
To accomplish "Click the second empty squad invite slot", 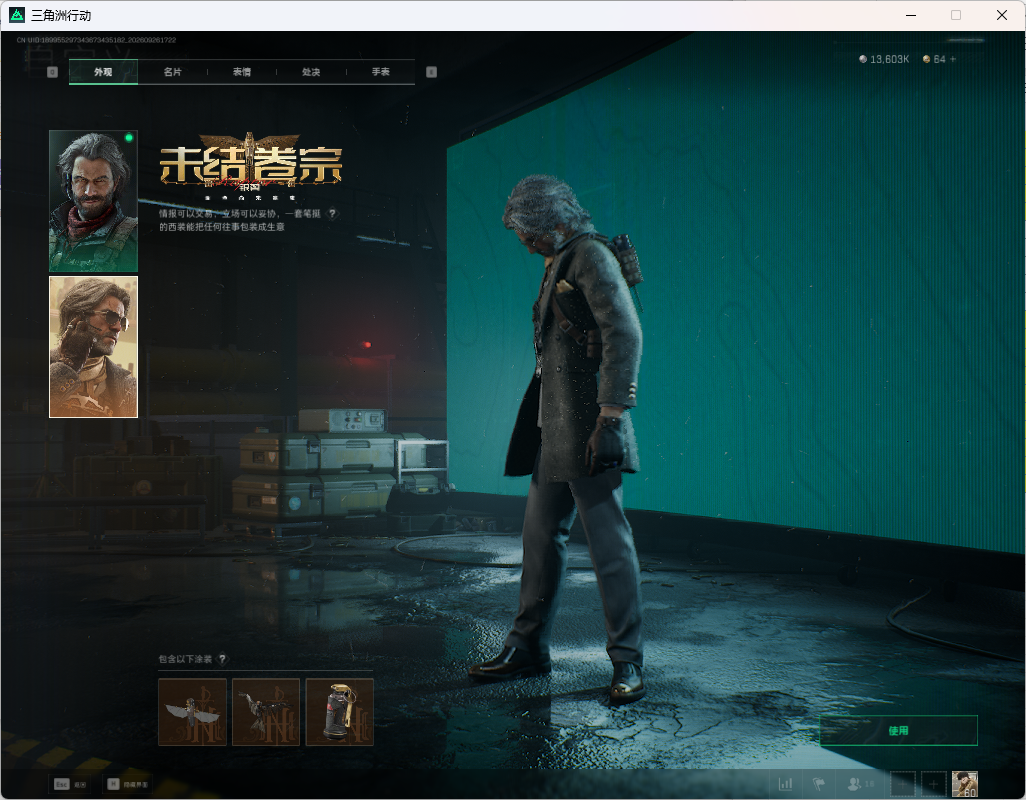I will [934, 784].
